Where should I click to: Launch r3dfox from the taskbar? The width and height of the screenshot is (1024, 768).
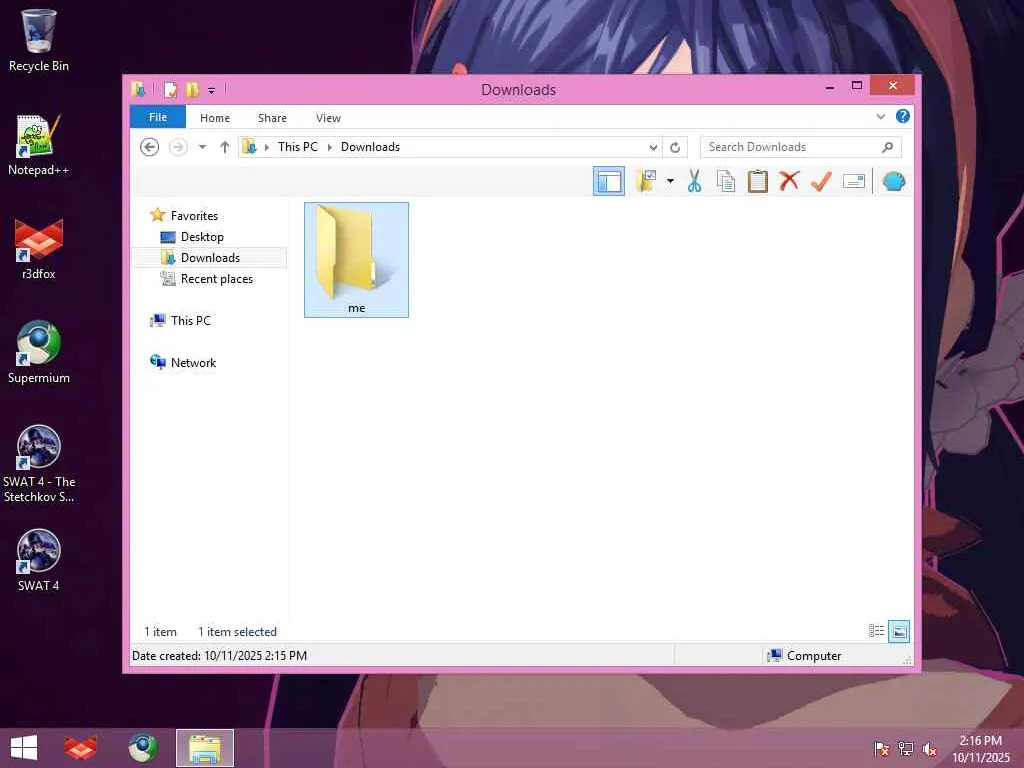tap(80, 748)
